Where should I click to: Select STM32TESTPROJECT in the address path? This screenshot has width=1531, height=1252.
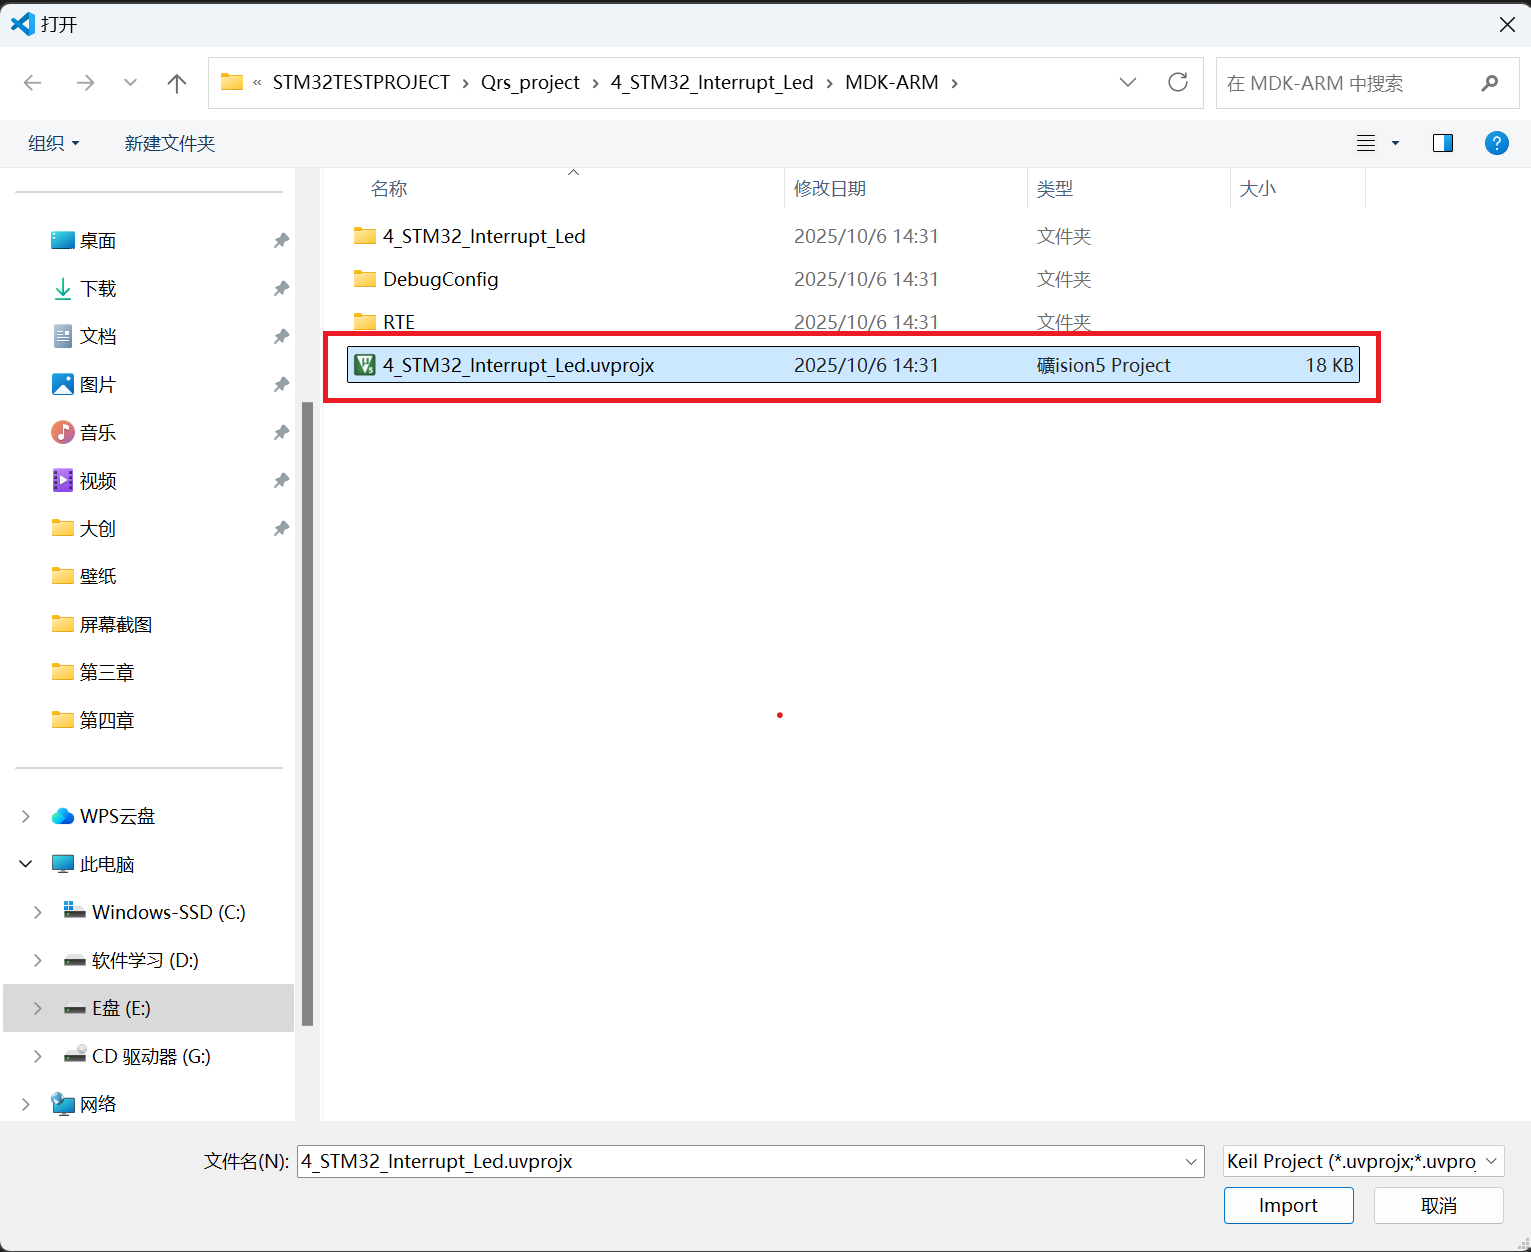click(361, 82)
